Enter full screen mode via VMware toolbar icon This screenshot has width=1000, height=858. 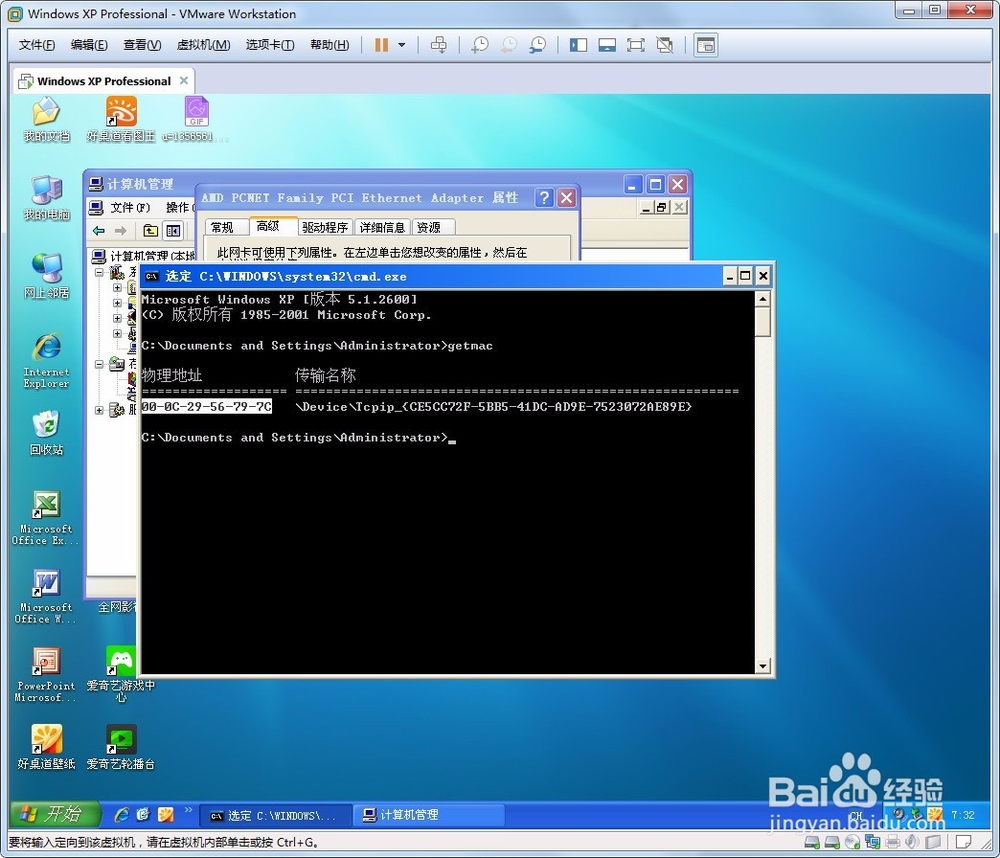pos(636,45)
